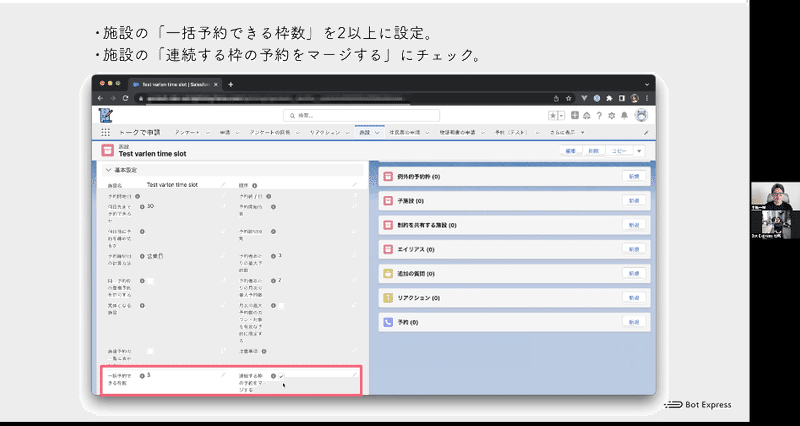Open the setup gear menu
Image resolution: width=800 pixels, height=426 pixels.
(x=612, y=116)
